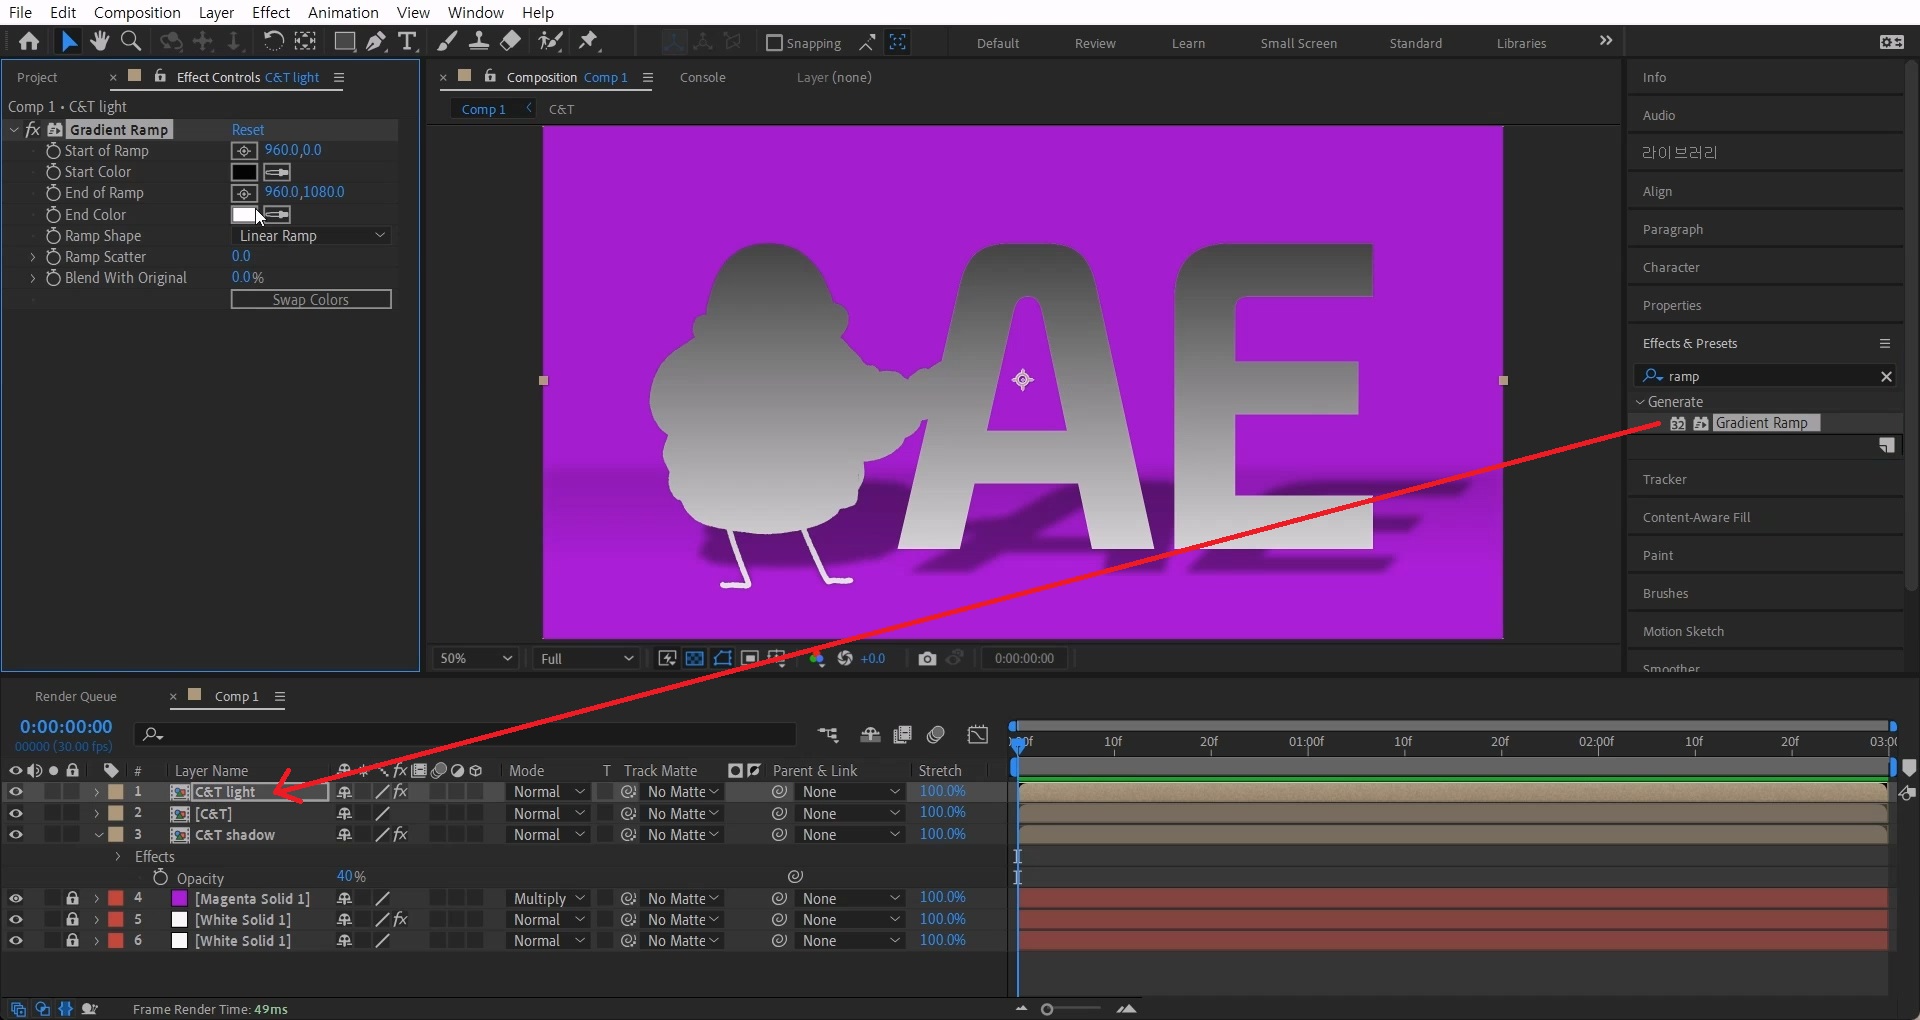This screenshot has height=1020, width=1920.
Task: Switch to the Console tab
Action: (703, 77)
